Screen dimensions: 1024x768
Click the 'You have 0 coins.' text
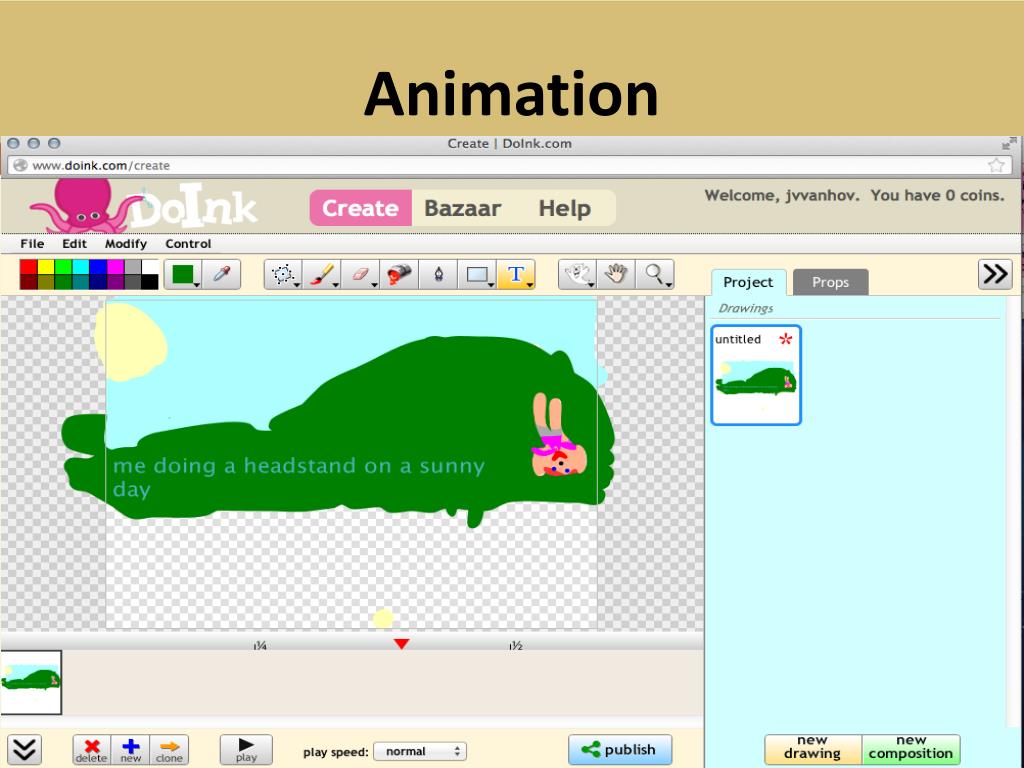click(x=938, y=195)
